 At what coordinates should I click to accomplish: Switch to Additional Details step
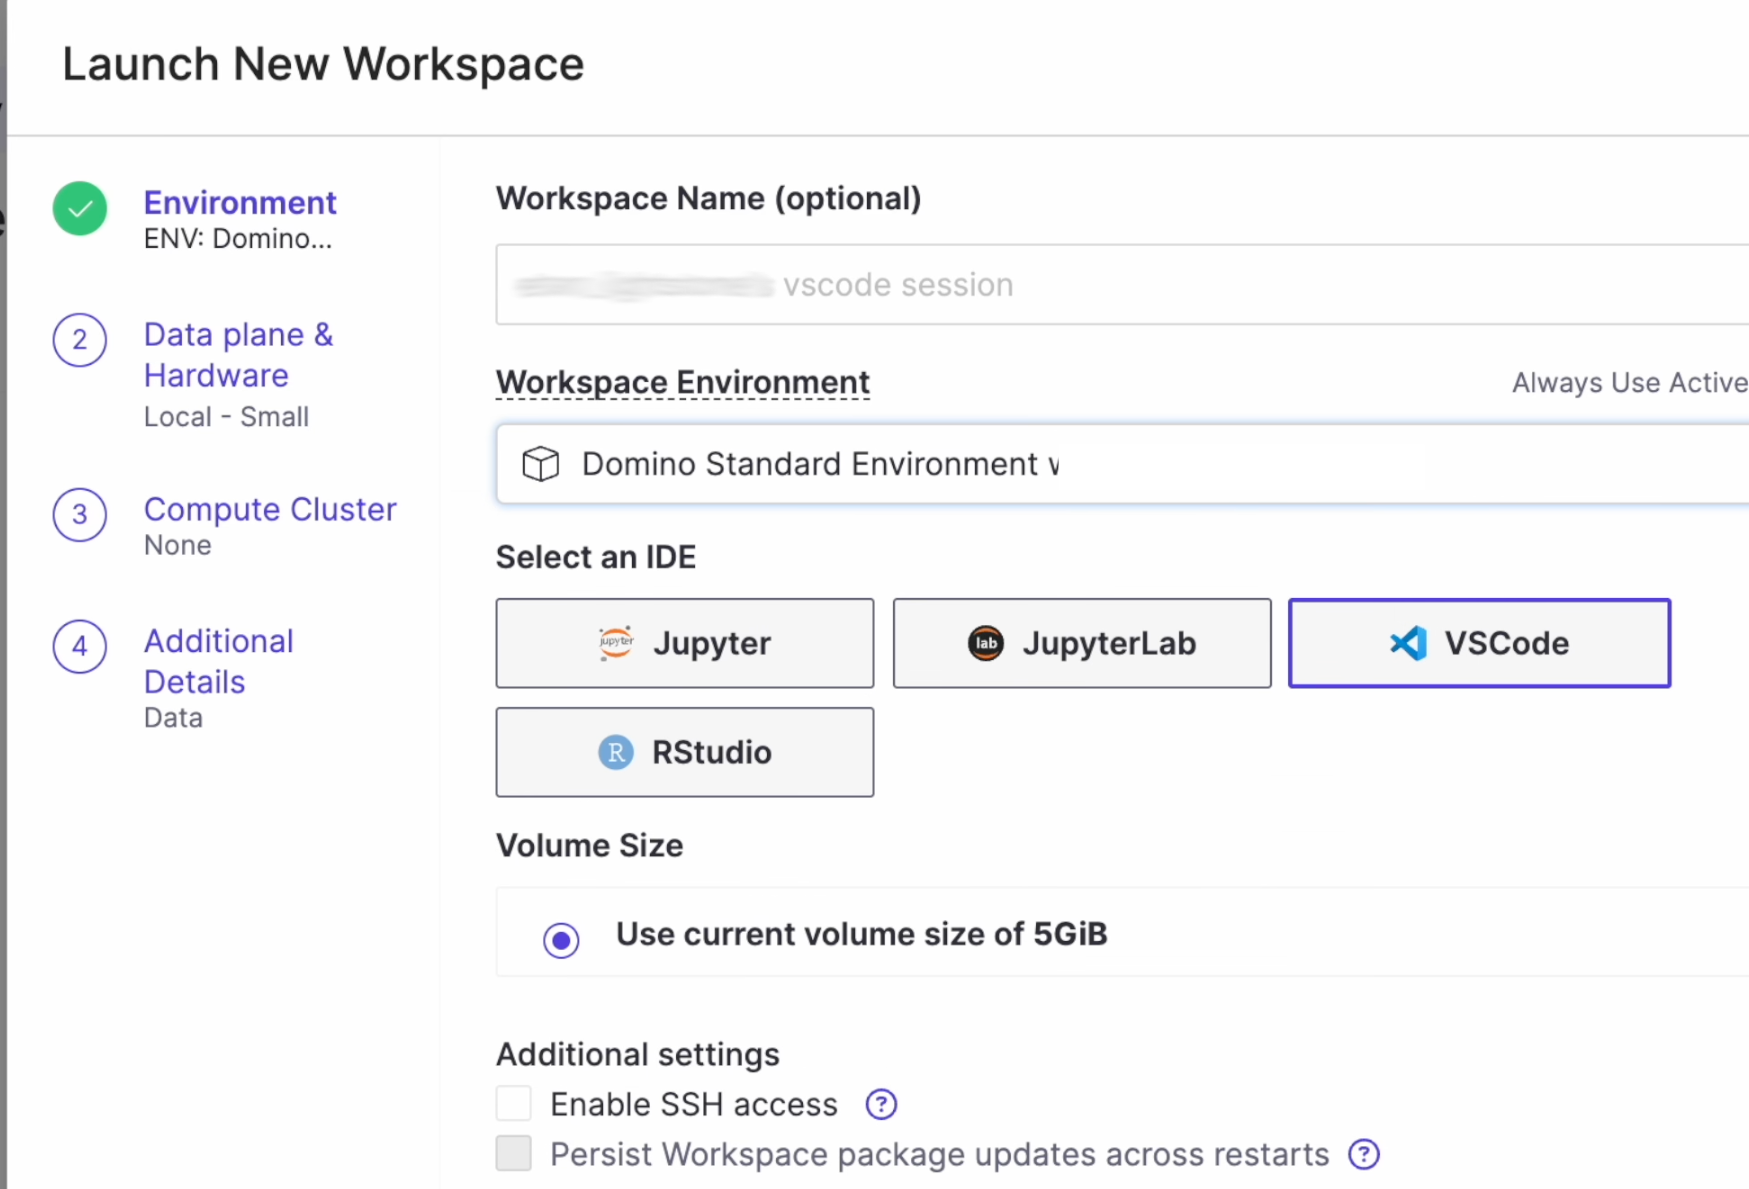click(x=218, y=661)
